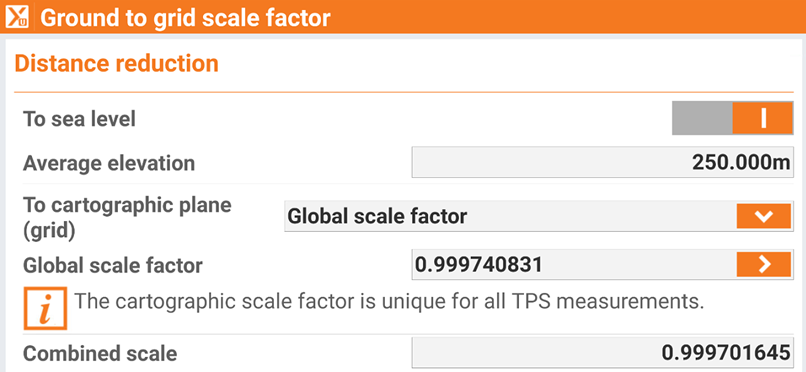
Task: Click the gray off side of toggle
Action: pyautogui.click(x=702, y=118)
